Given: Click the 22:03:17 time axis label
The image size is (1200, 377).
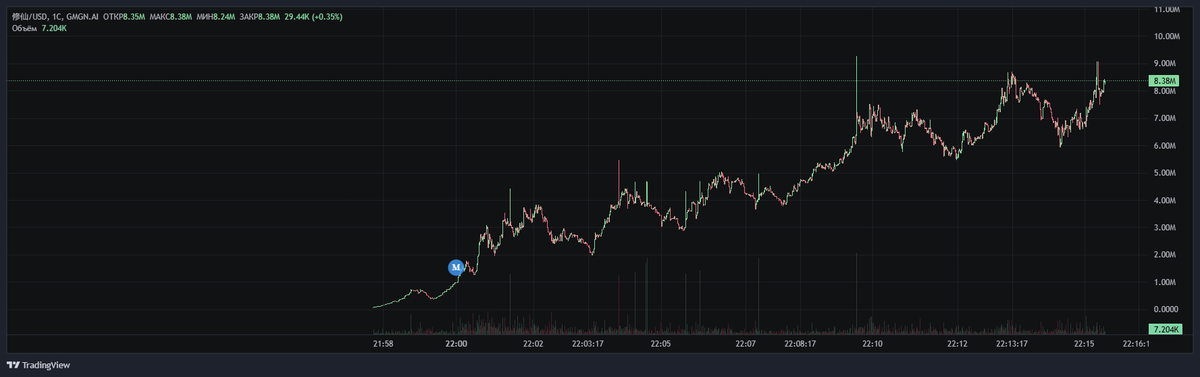Looking at the screenshot, I should [x=587, y=343].
